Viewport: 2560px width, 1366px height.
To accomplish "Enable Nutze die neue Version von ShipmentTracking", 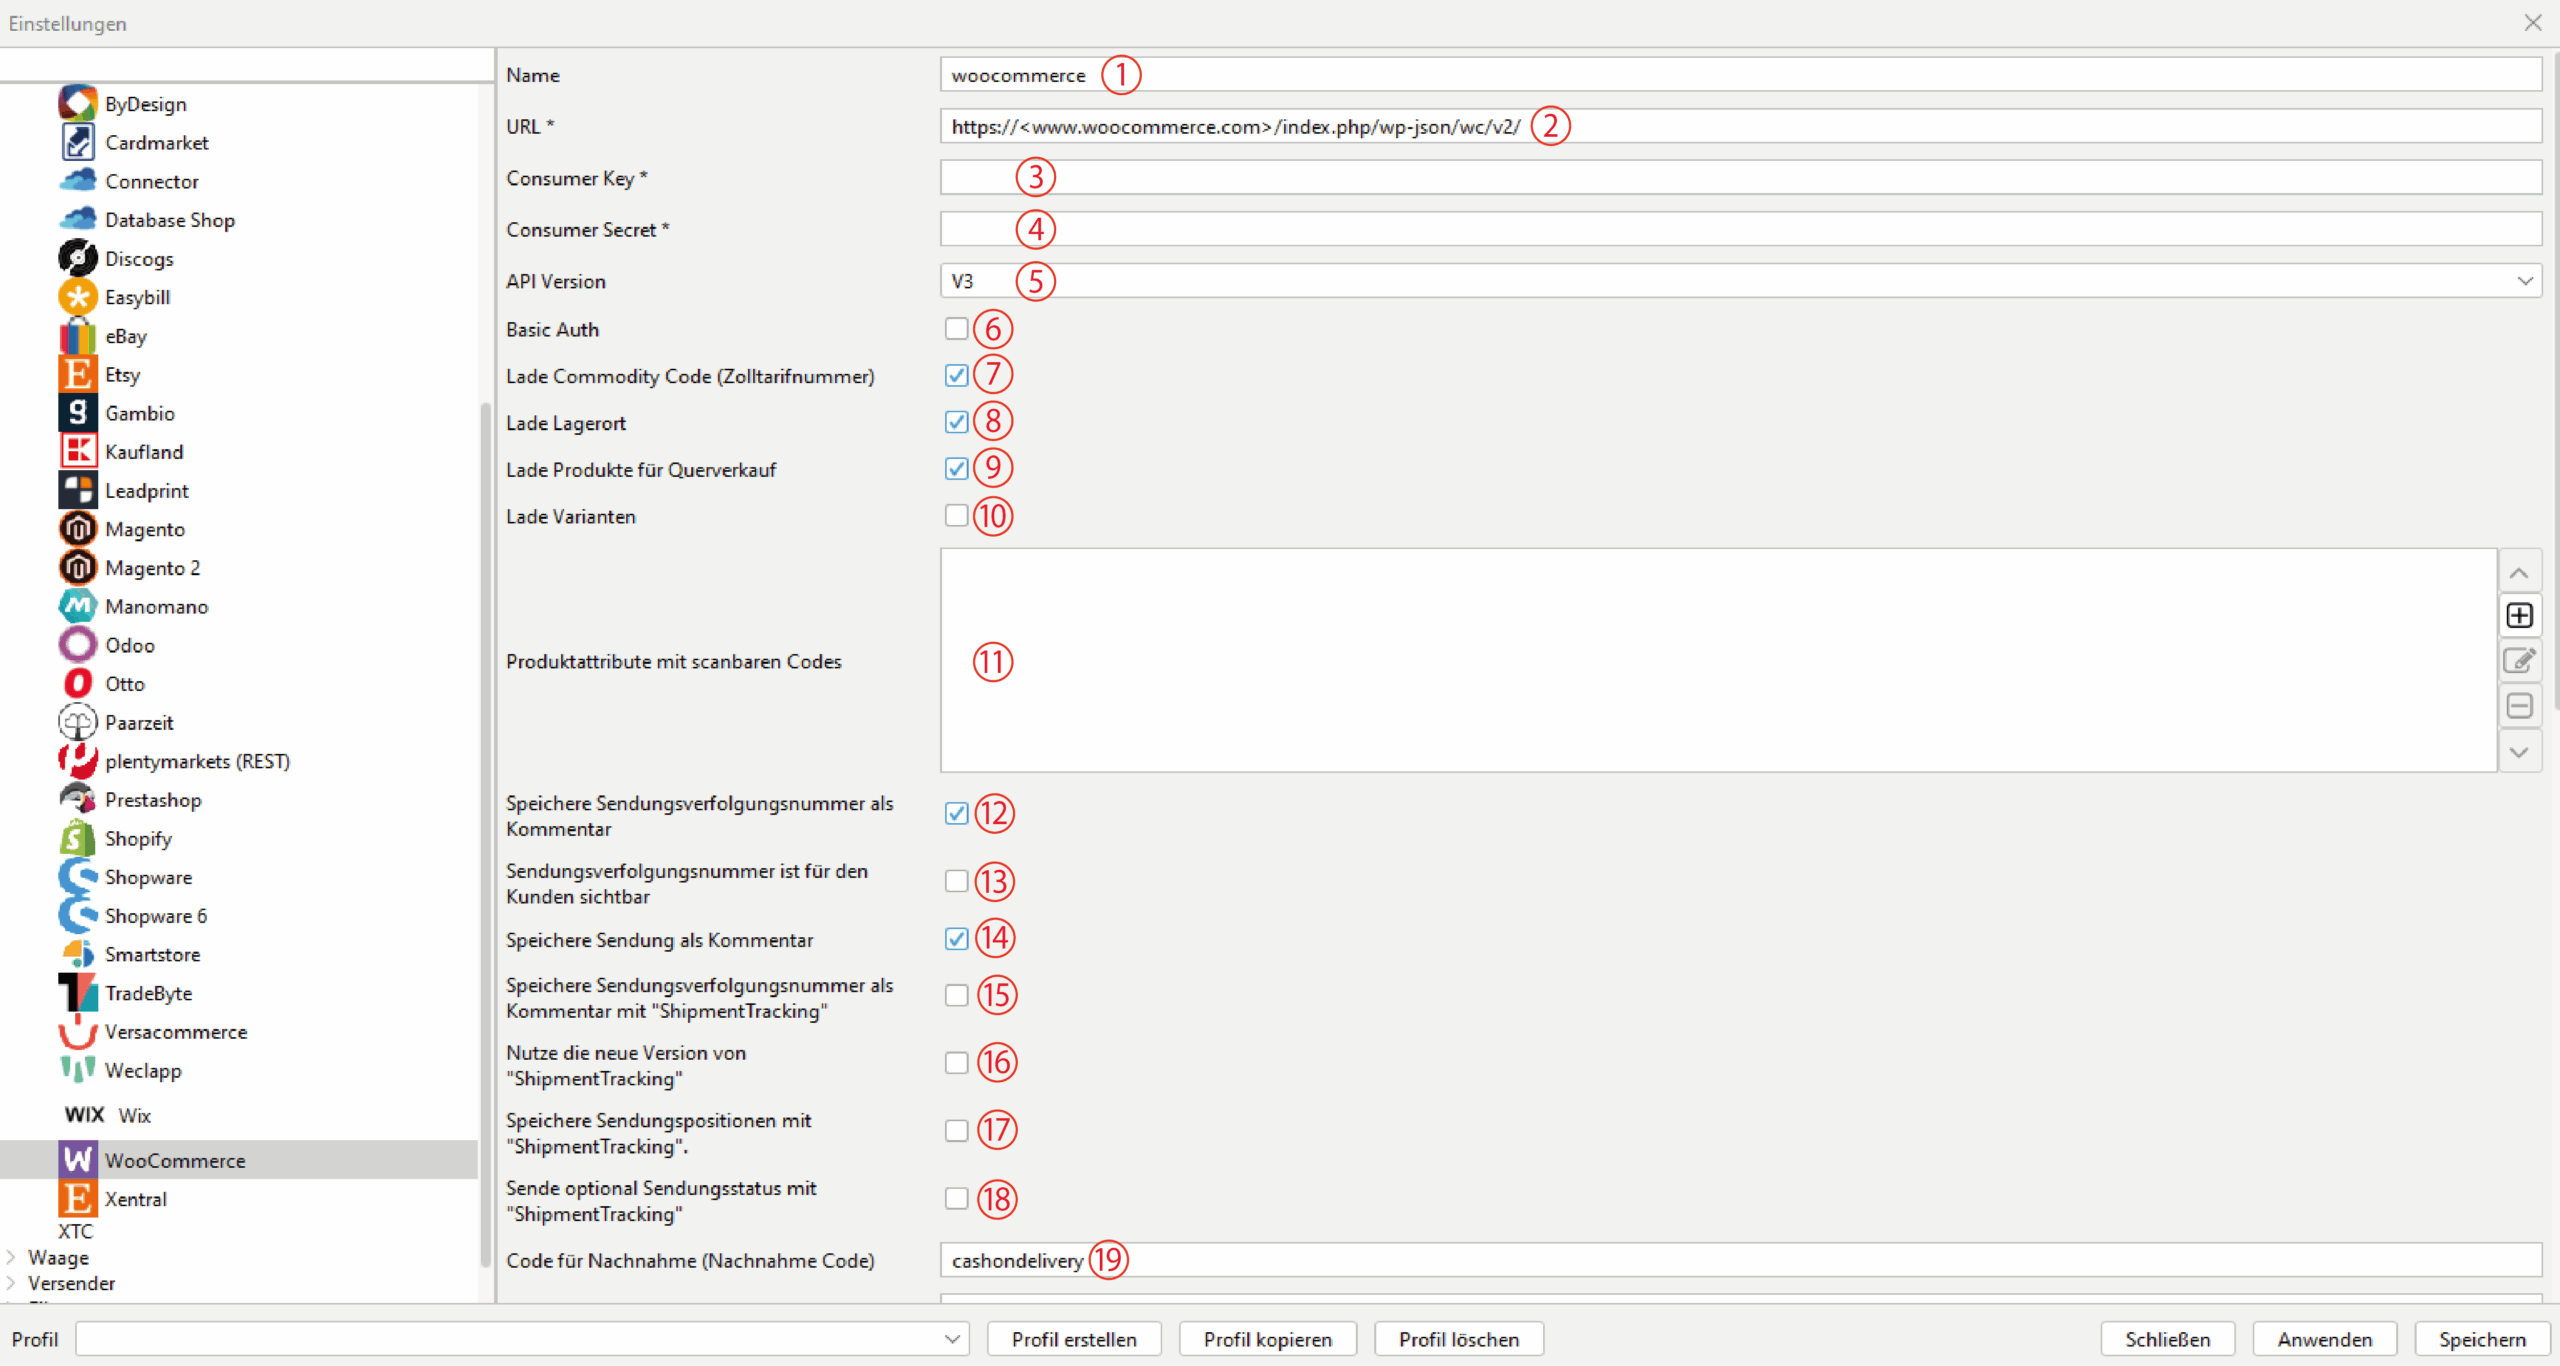I will pyautogui.click(x=956, y=1063).
